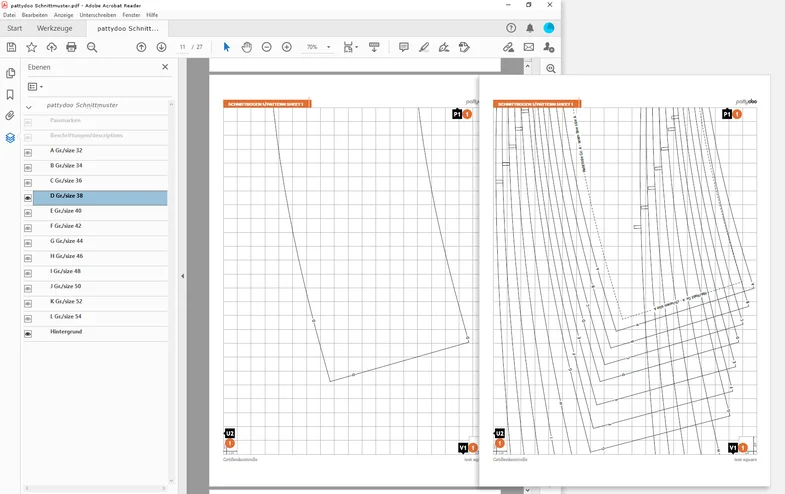785x494 pixels.
Task: Open the attachments paperclip panel
Action: [10, 116]
